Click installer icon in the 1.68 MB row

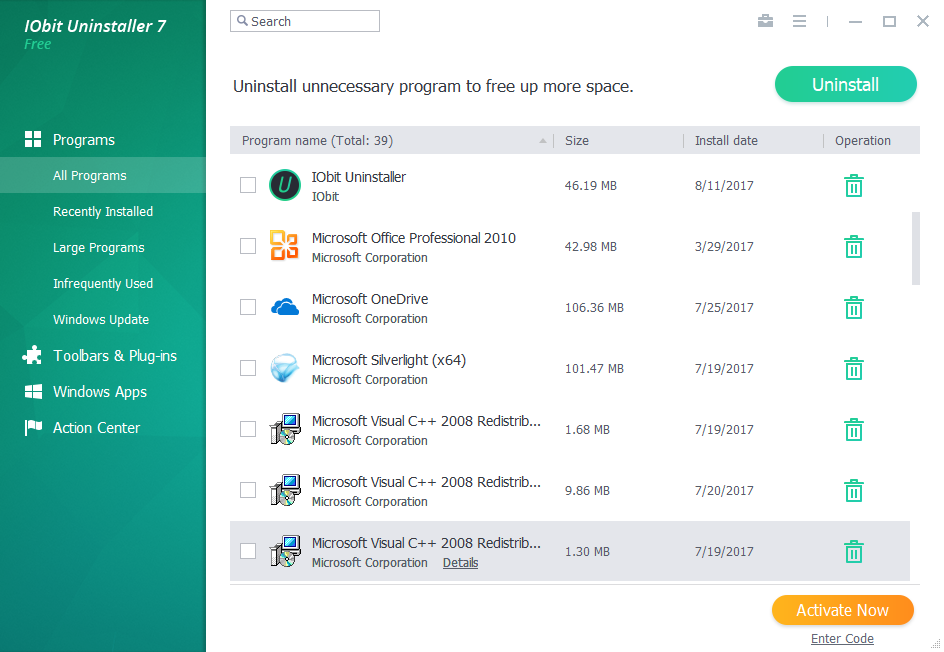[x=285, y=429]
